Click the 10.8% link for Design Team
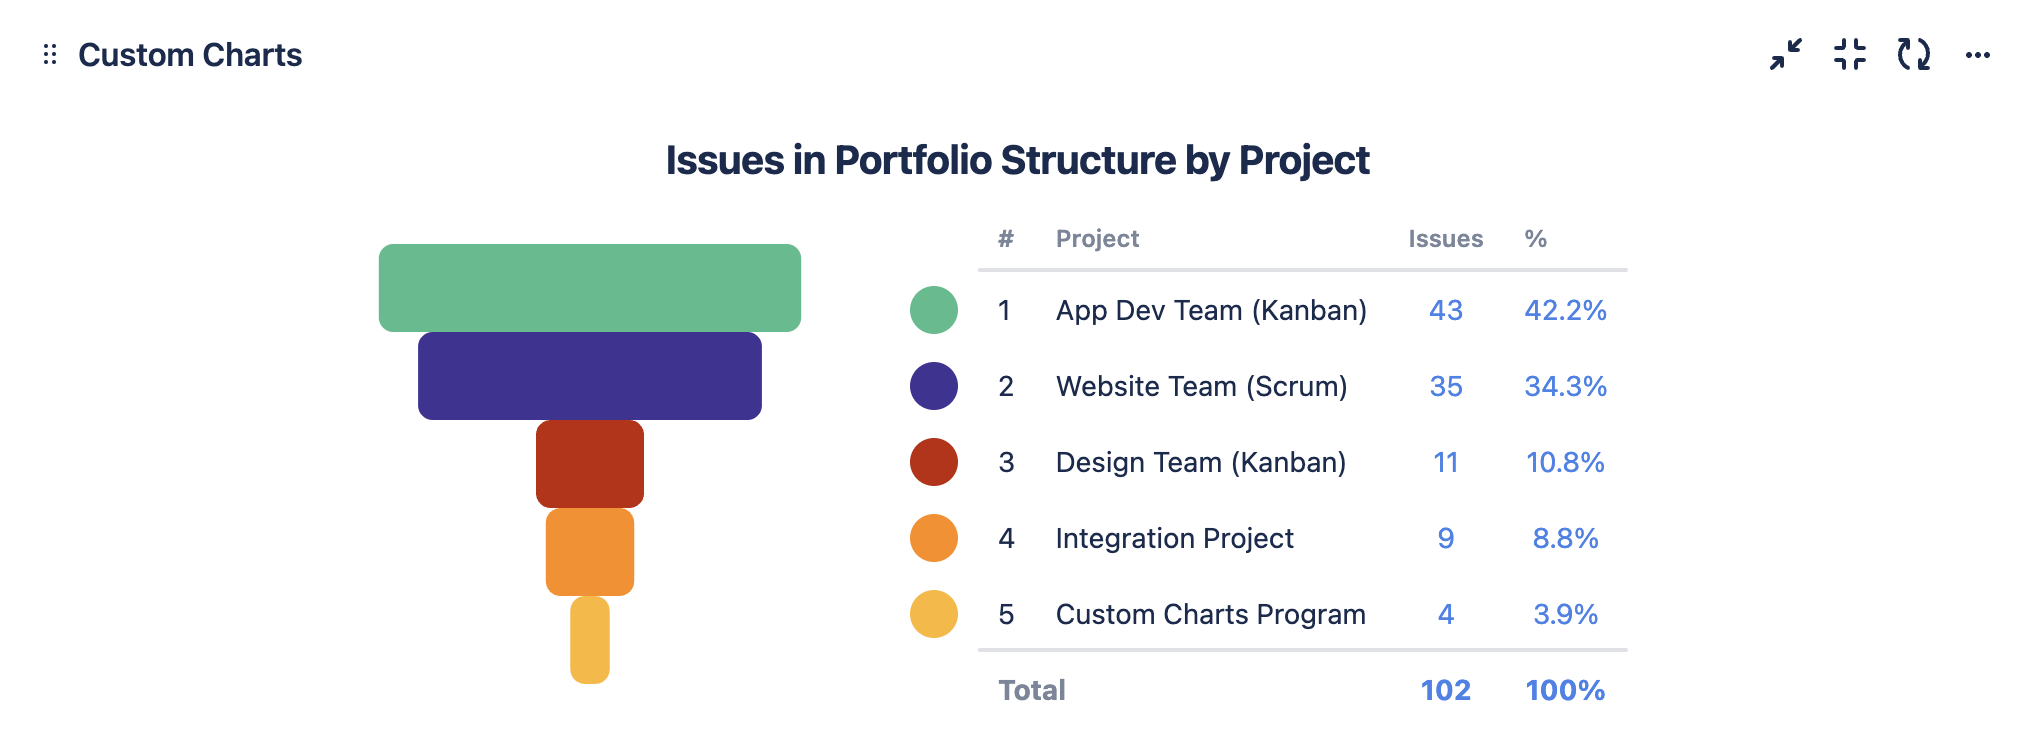 coord(1565,462)
